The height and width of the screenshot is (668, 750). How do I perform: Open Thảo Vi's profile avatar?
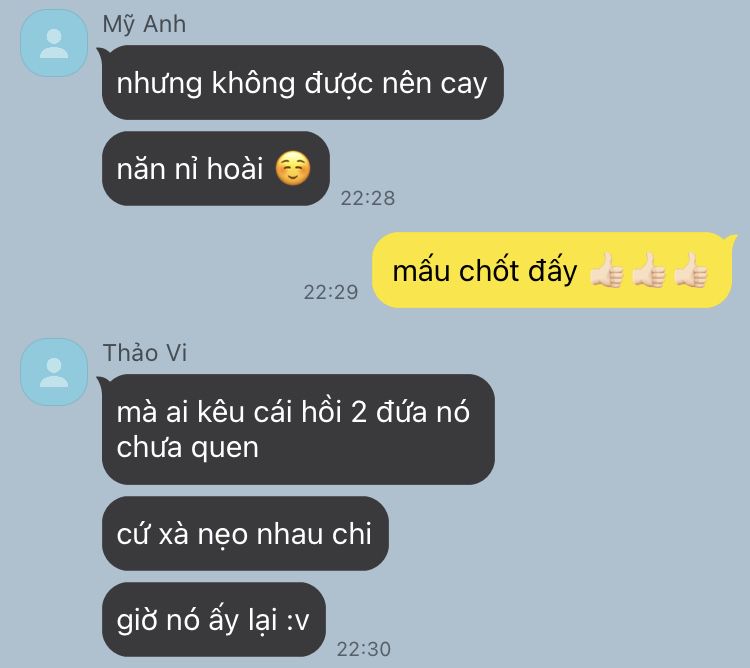(54, 372)
